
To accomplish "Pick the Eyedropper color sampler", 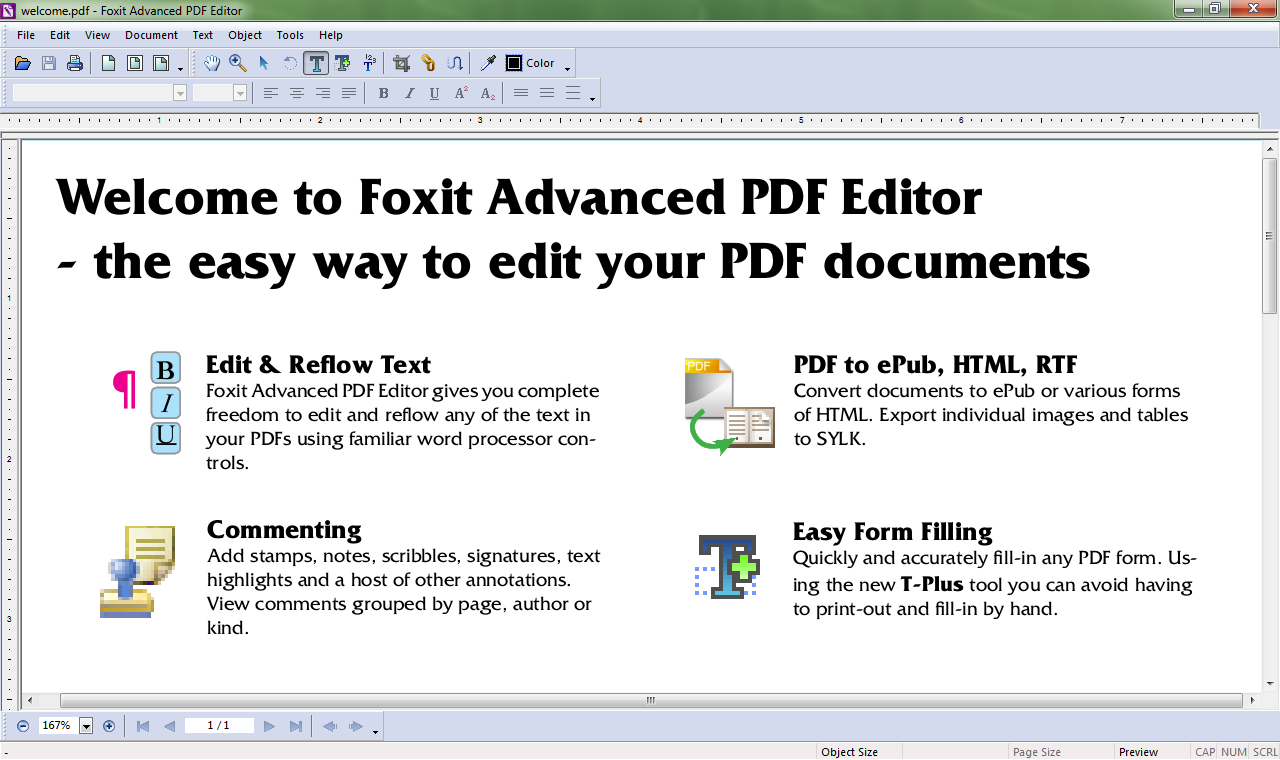I will [488, 63].
